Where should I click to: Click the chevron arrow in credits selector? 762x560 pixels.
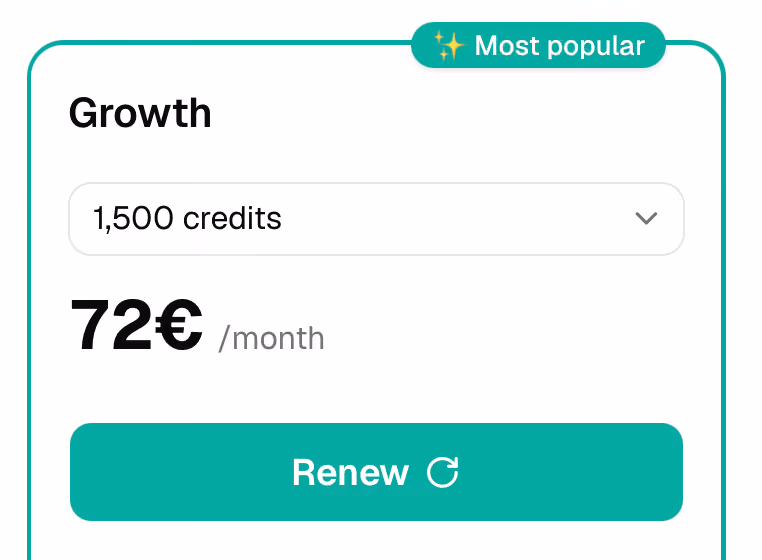[646, 218]
